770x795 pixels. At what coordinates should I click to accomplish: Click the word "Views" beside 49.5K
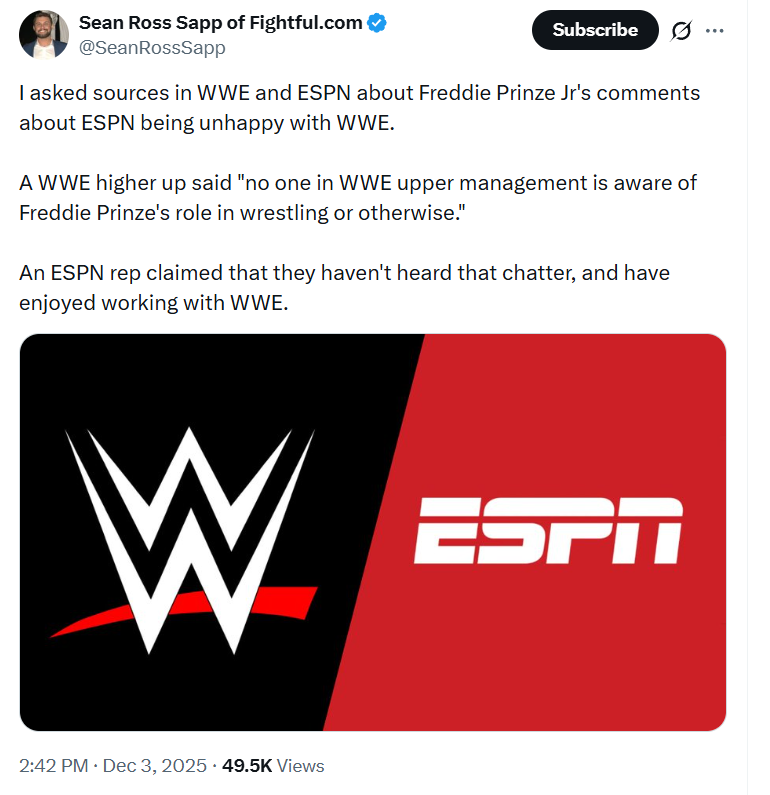pos(300,766)
